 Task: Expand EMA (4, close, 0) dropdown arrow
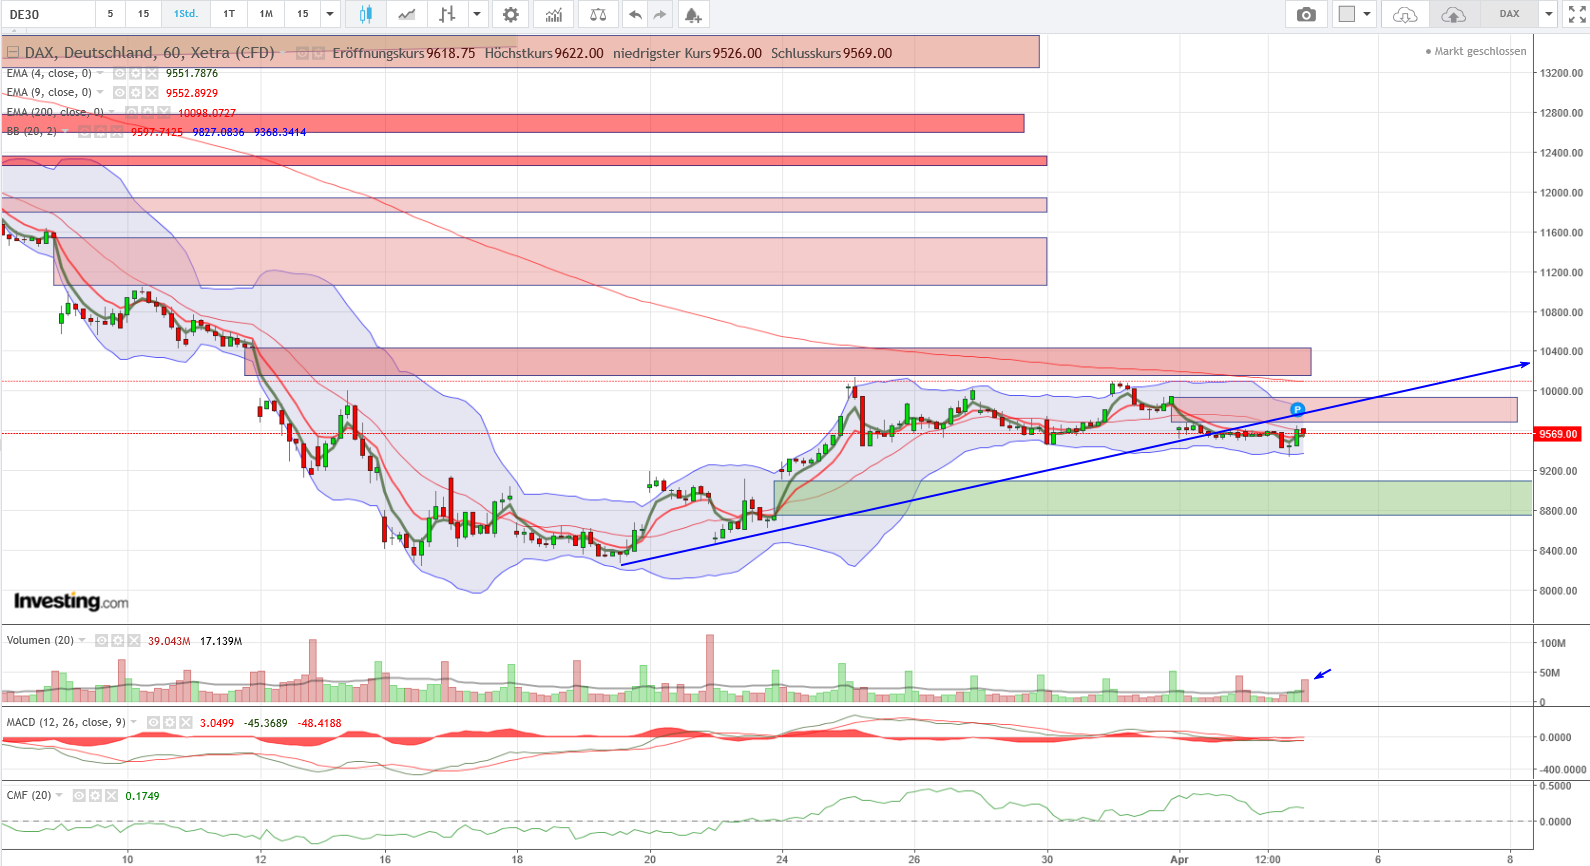click(x=100, y=73)
